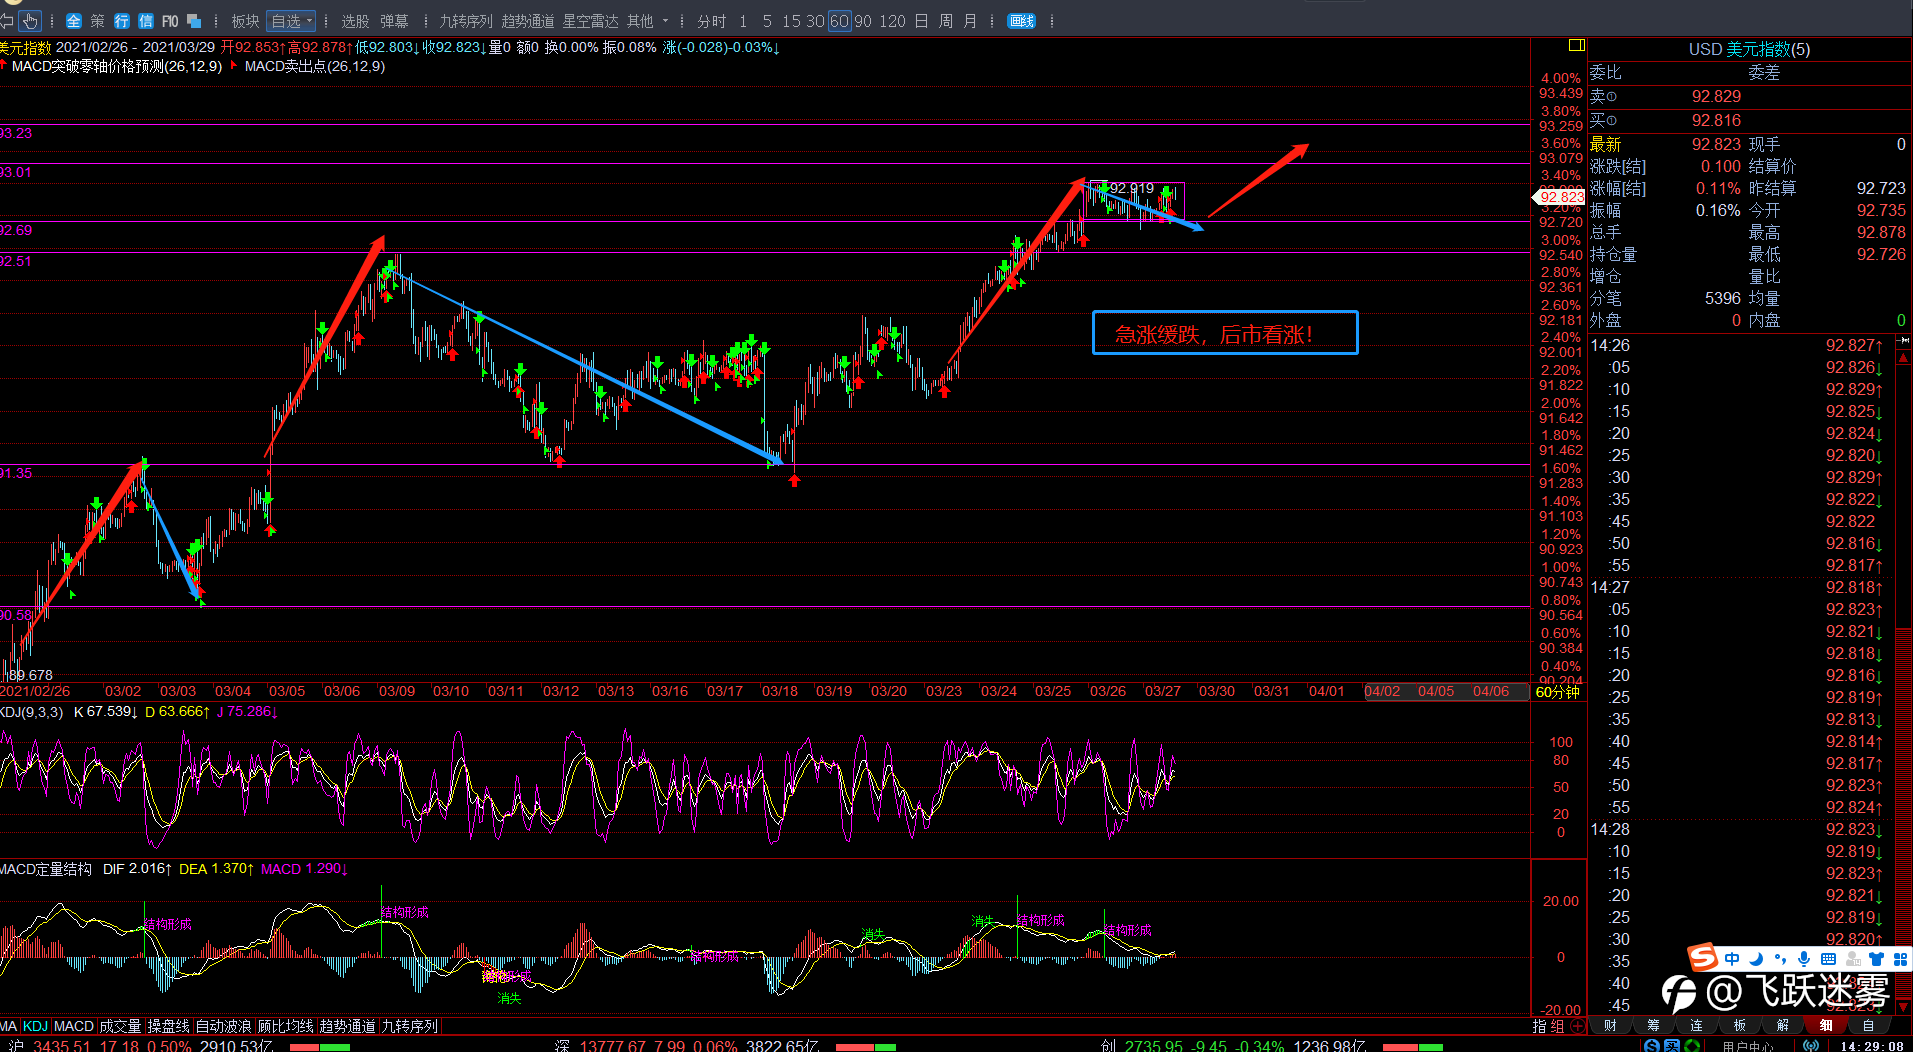Image resolution: width=1913 pixels, height=1052 pixels.
Task: Select the 60-minute period
Action: [x=839, y=20]
